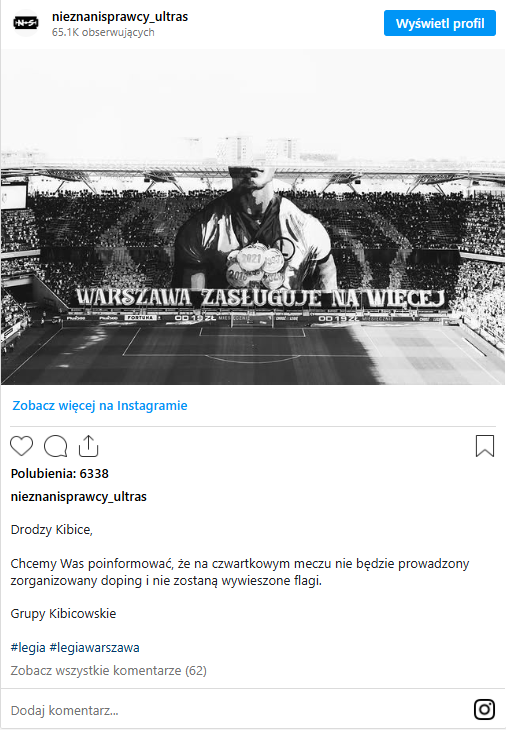Click the Polubienia: 6338 likes count
This screenshot has width=506, height=730.
point(60,473)
